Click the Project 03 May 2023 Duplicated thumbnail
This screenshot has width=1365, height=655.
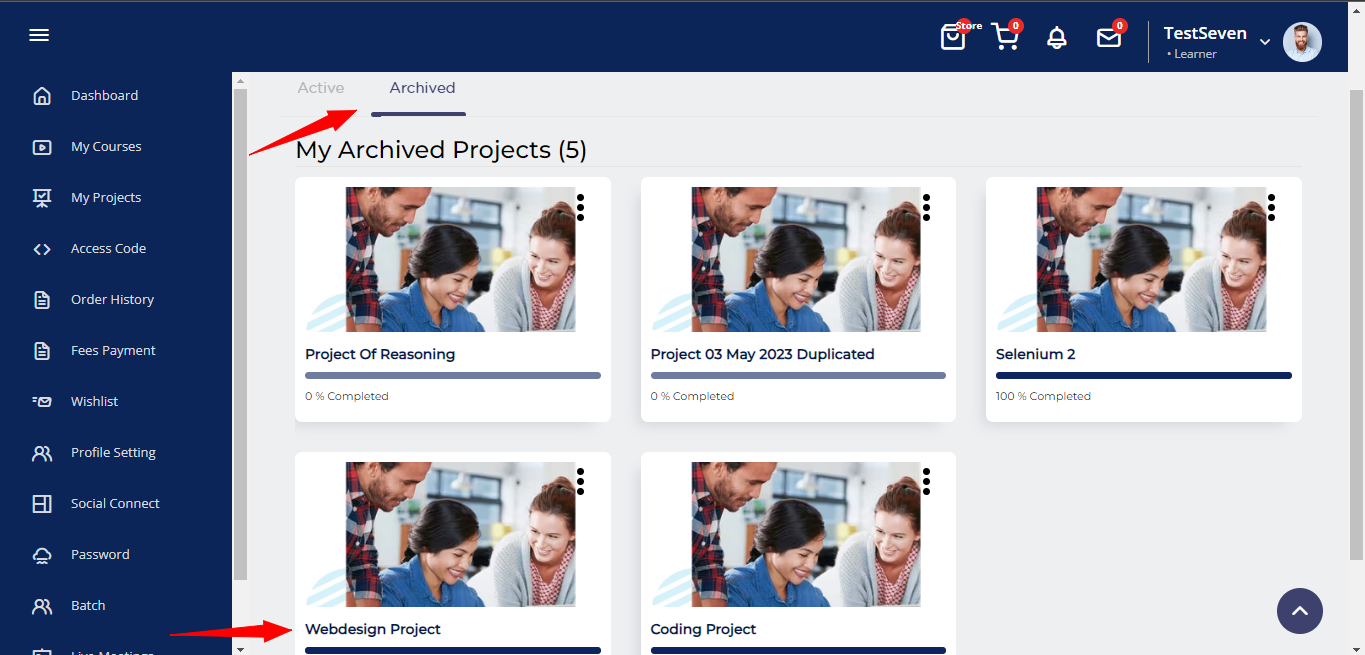pos(797,260)
